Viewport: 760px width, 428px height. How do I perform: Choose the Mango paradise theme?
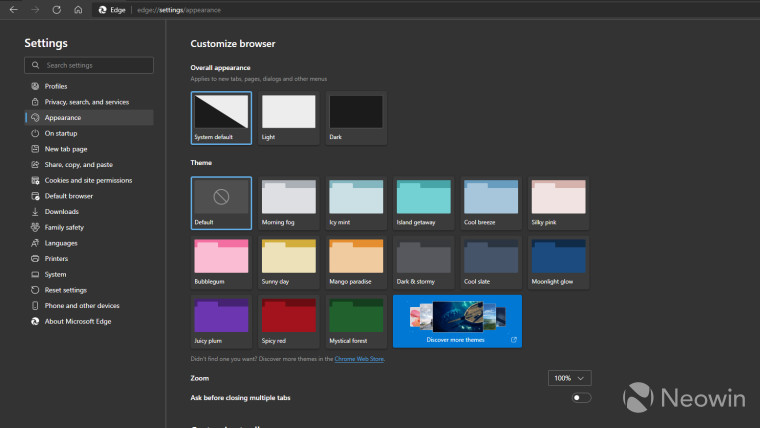356,262
